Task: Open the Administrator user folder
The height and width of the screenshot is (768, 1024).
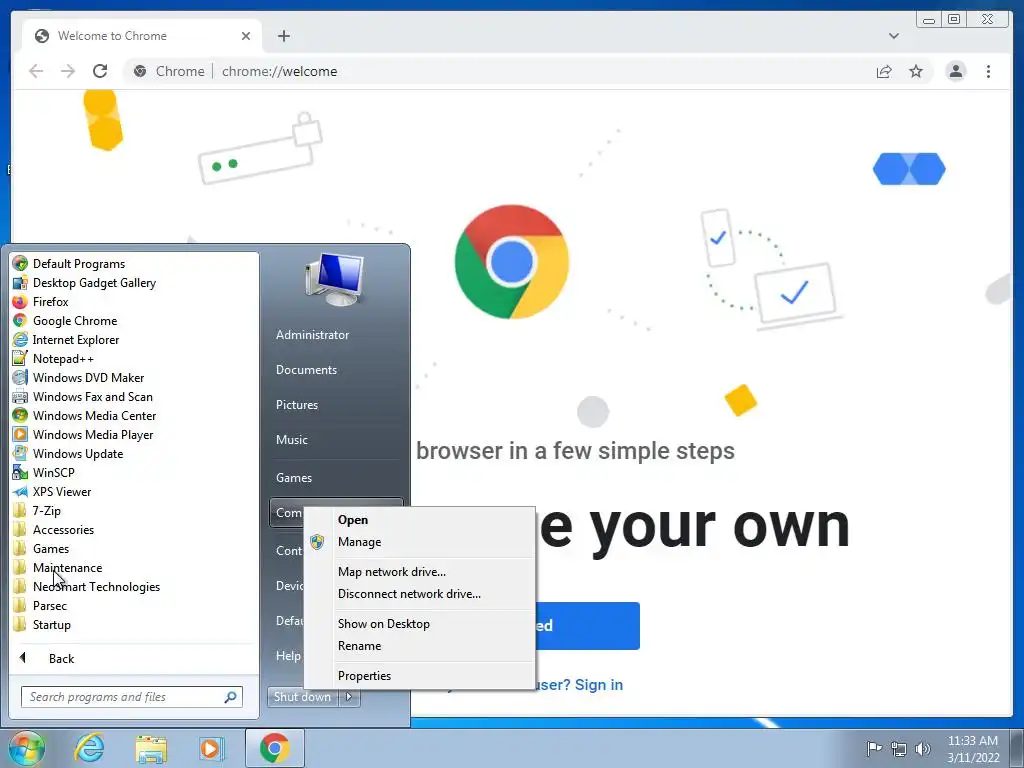Action: click(x=312, y=334)
